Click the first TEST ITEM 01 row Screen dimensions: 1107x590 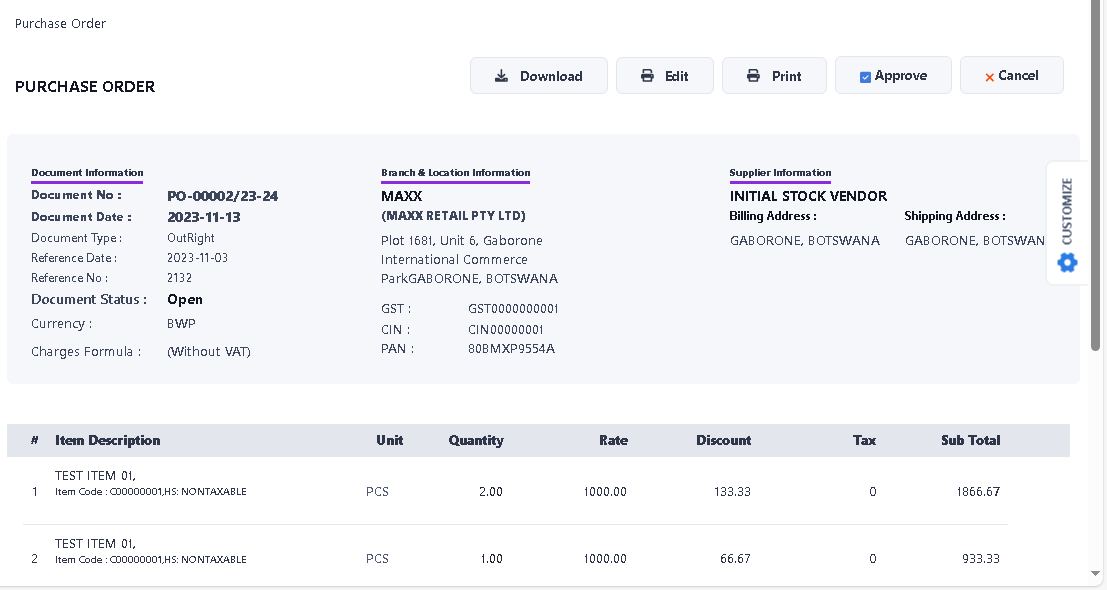coord(95,475)
